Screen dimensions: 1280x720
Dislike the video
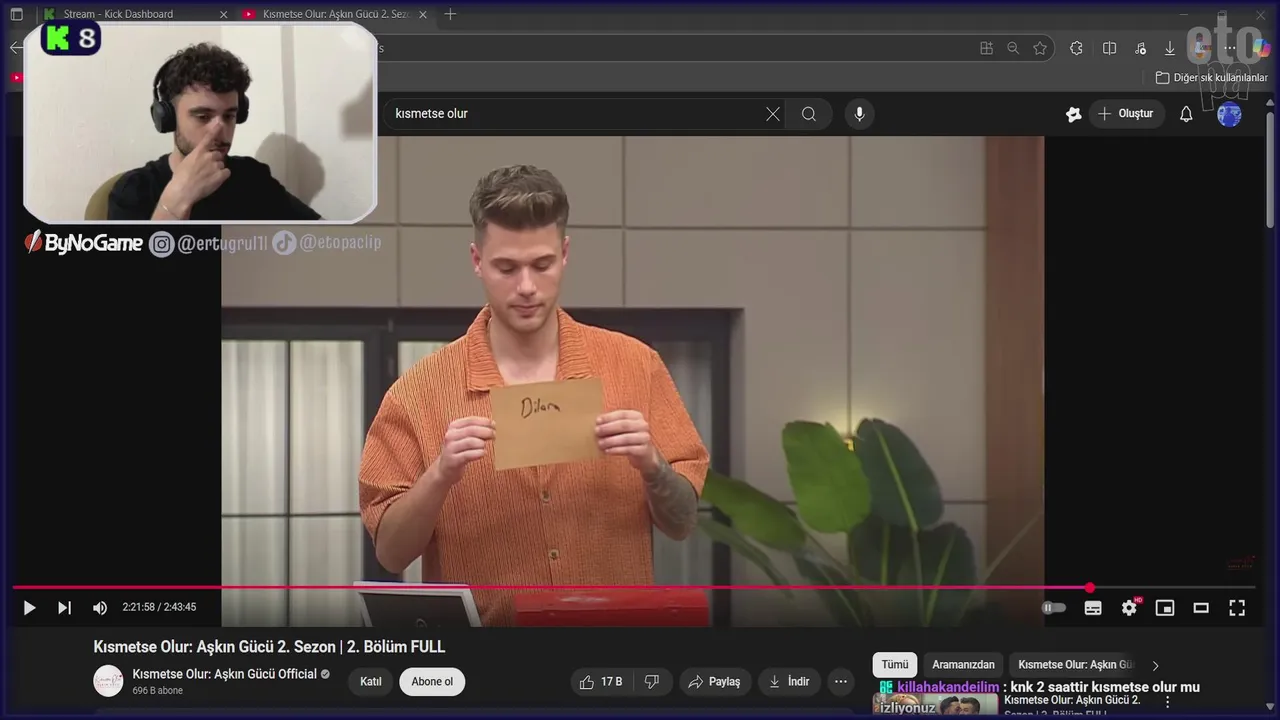(652, 682)
